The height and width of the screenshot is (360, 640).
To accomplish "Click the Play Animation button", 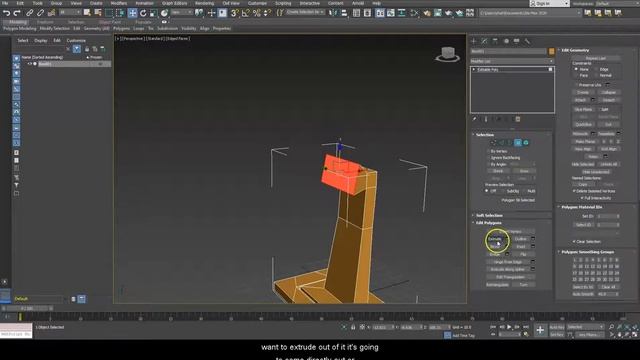I will pos(509,327).
